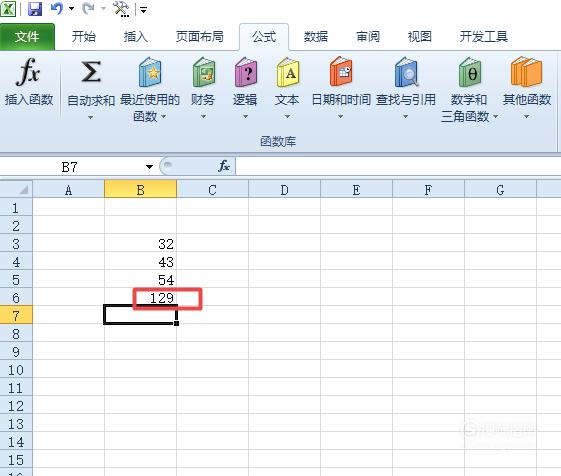Viewport: 561px width, 476px height.
Task: Click the AutoSum sigma icon
Action: tap(91, 72)
